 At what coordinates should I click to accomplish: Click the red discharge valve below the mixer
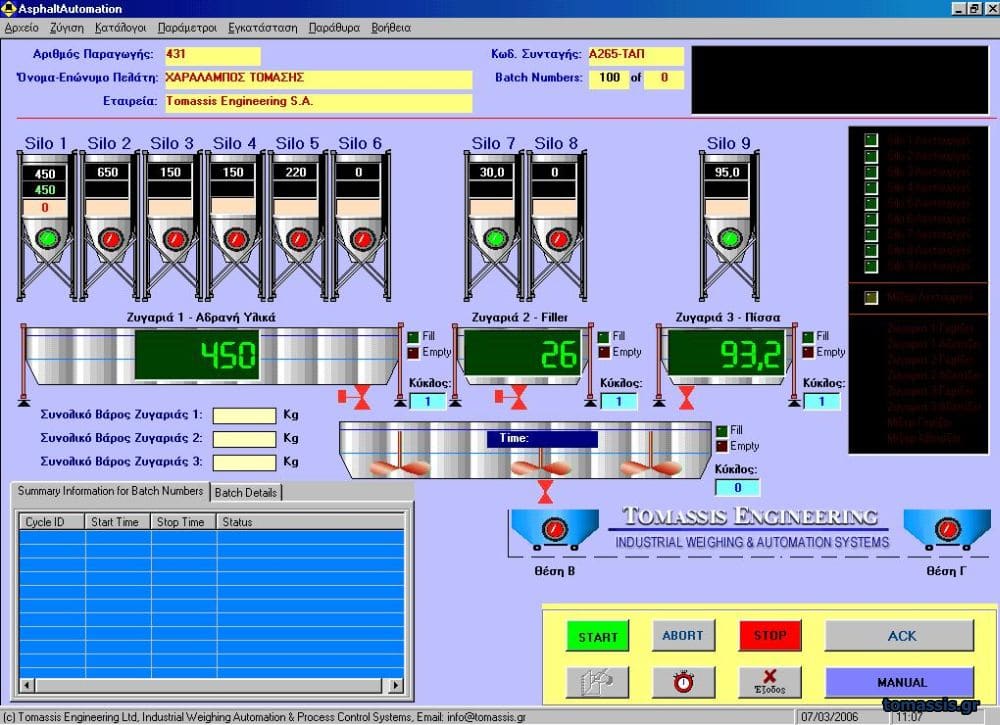pyautogui.click(x=545, y=492)
